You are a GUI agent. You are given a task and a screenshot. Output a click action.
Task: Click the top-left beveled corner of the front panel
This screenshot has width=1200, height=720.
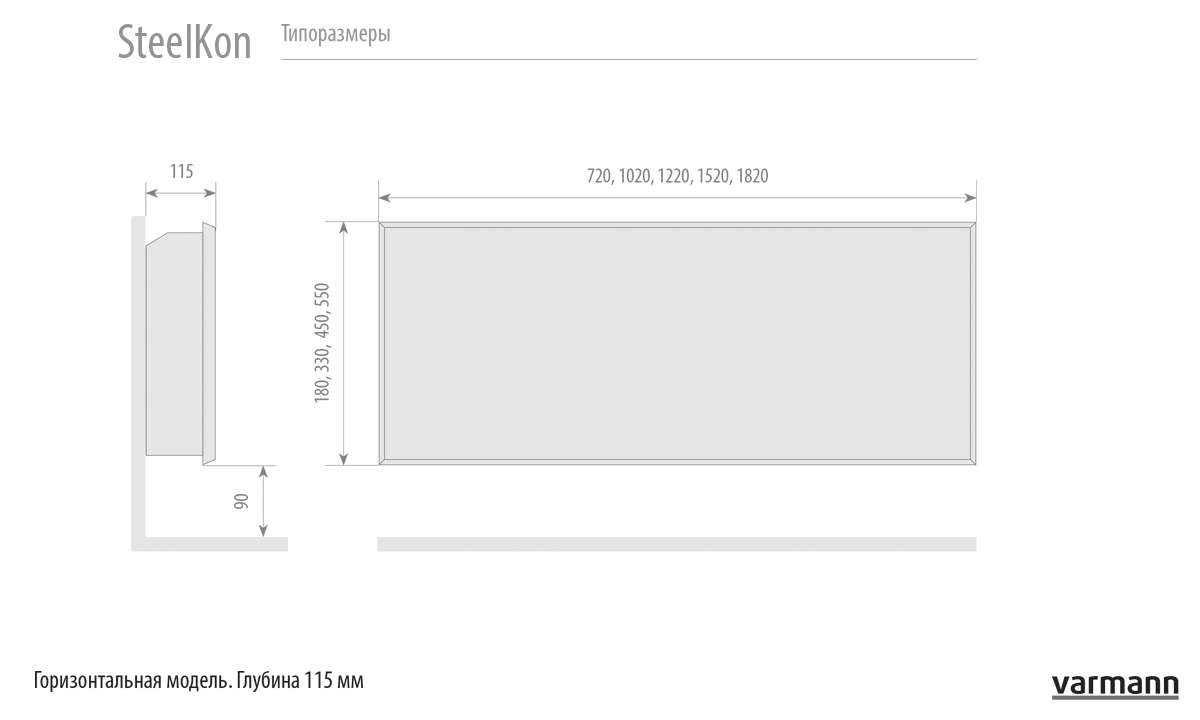(x=382, y=226)
